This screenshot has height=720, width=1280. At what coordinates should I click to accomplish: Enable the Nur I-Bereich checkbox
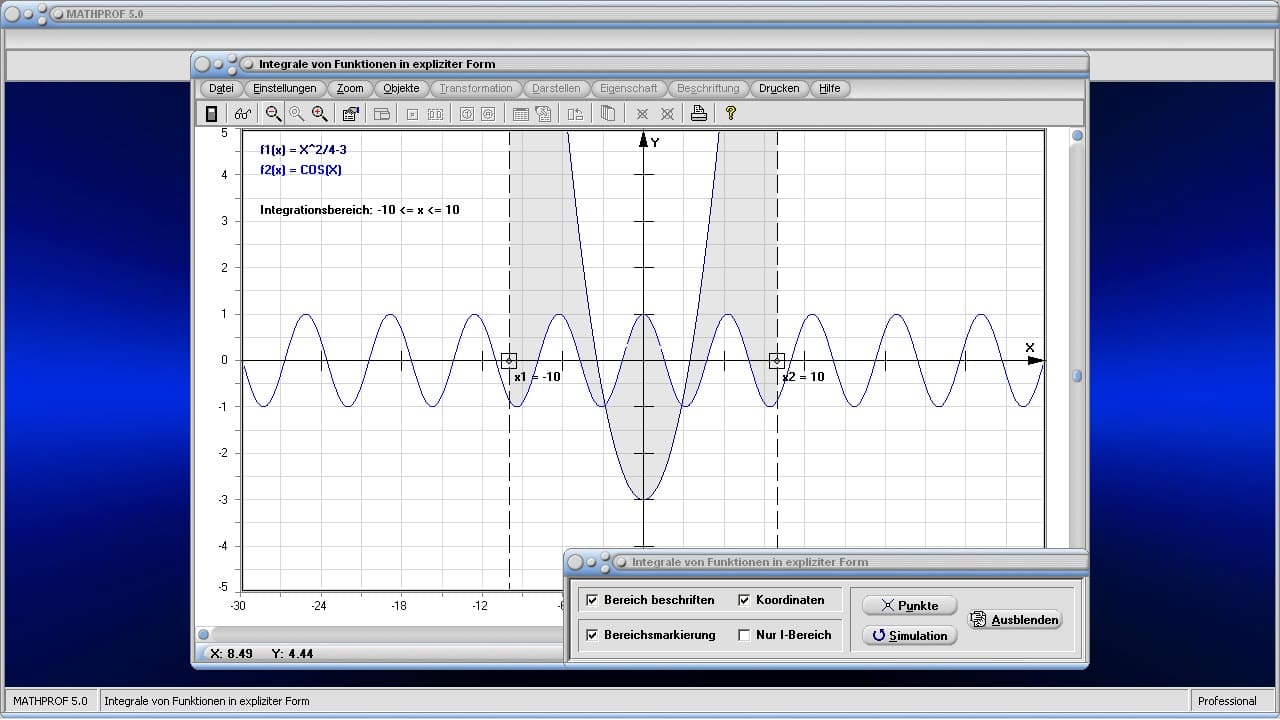pos(744,635)
